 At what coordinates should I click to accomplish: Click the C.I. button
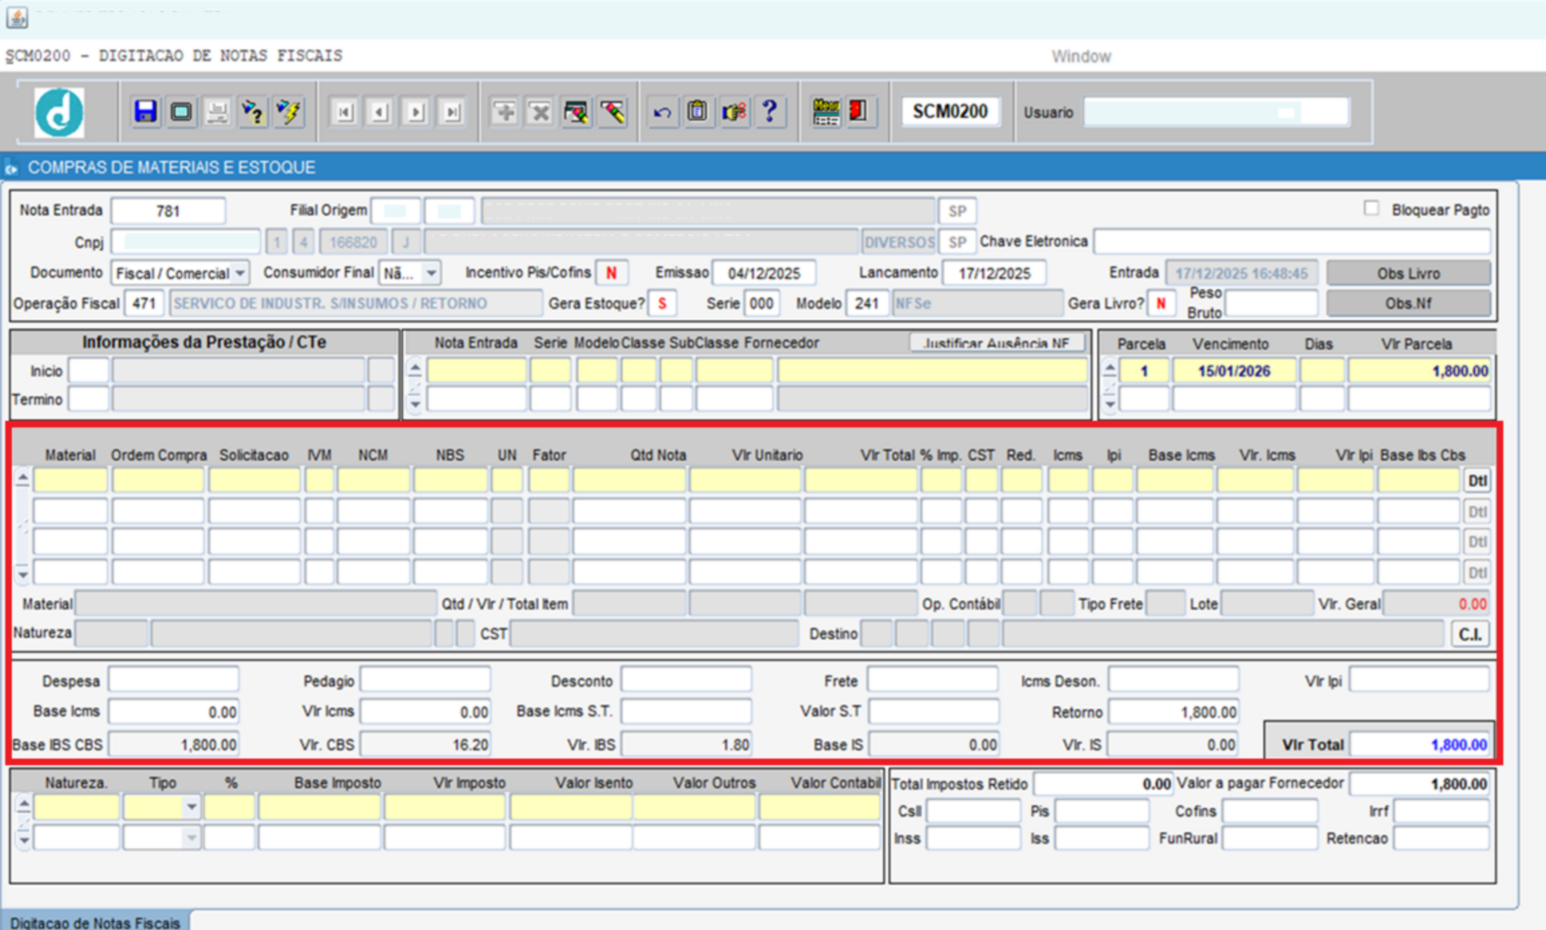click(1469, 634)
